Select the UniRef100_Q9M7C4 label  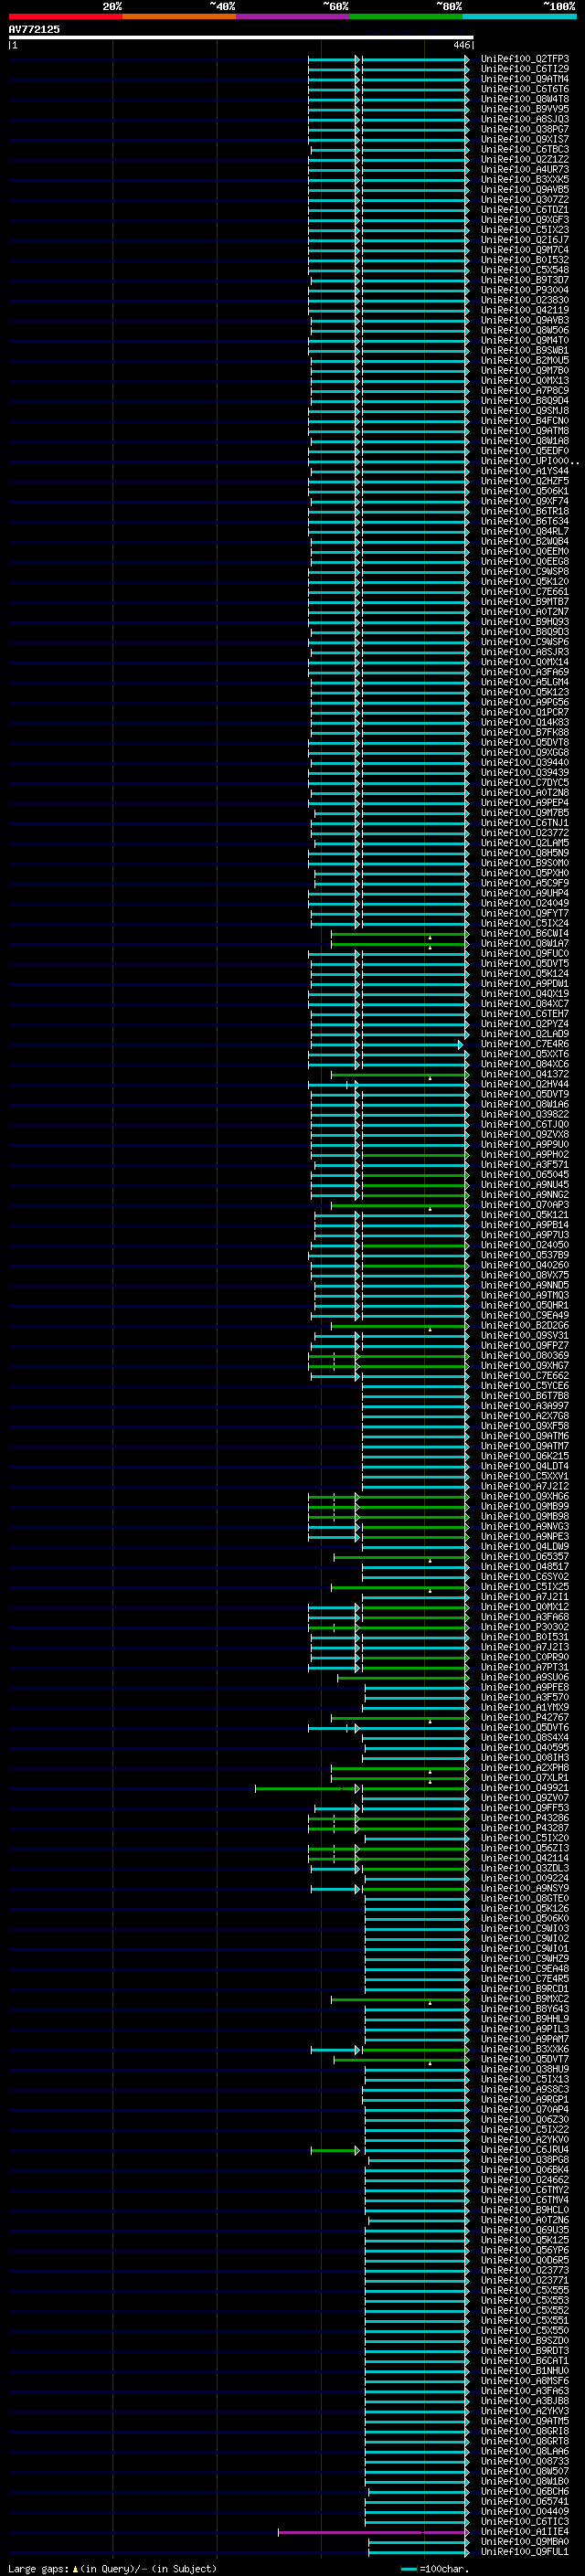point(525,250)
